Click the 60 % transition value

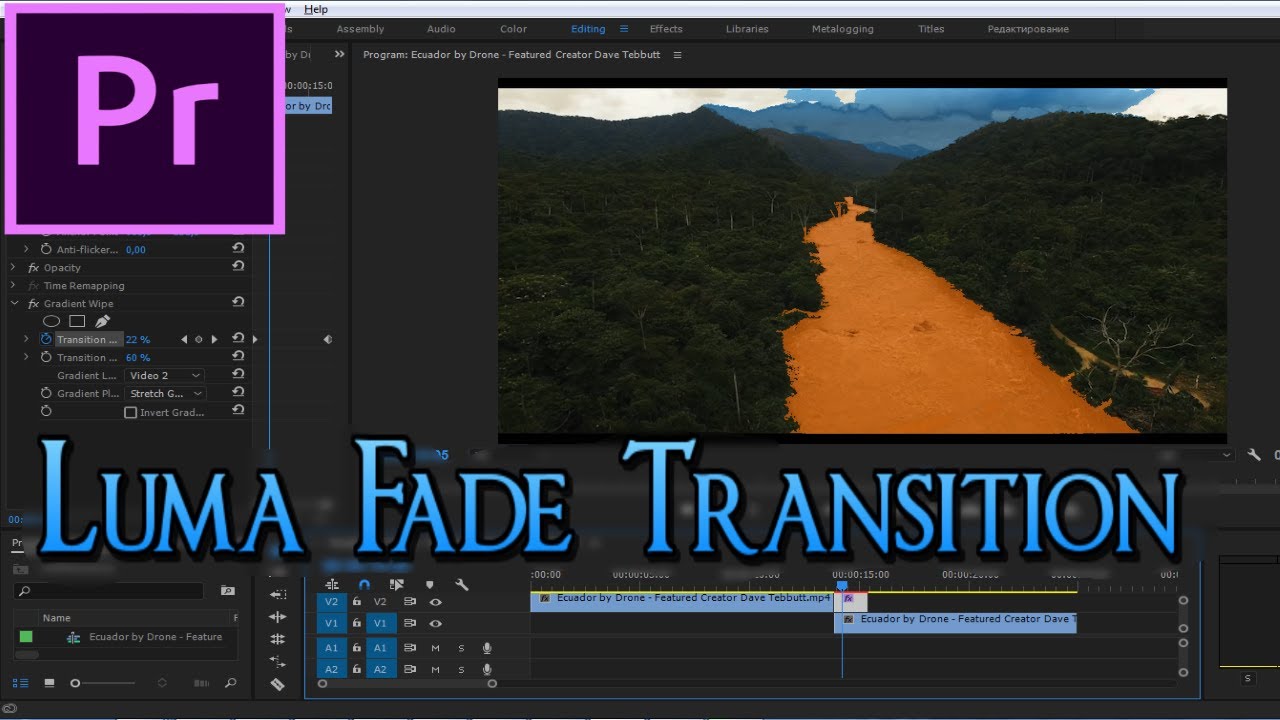138,358
